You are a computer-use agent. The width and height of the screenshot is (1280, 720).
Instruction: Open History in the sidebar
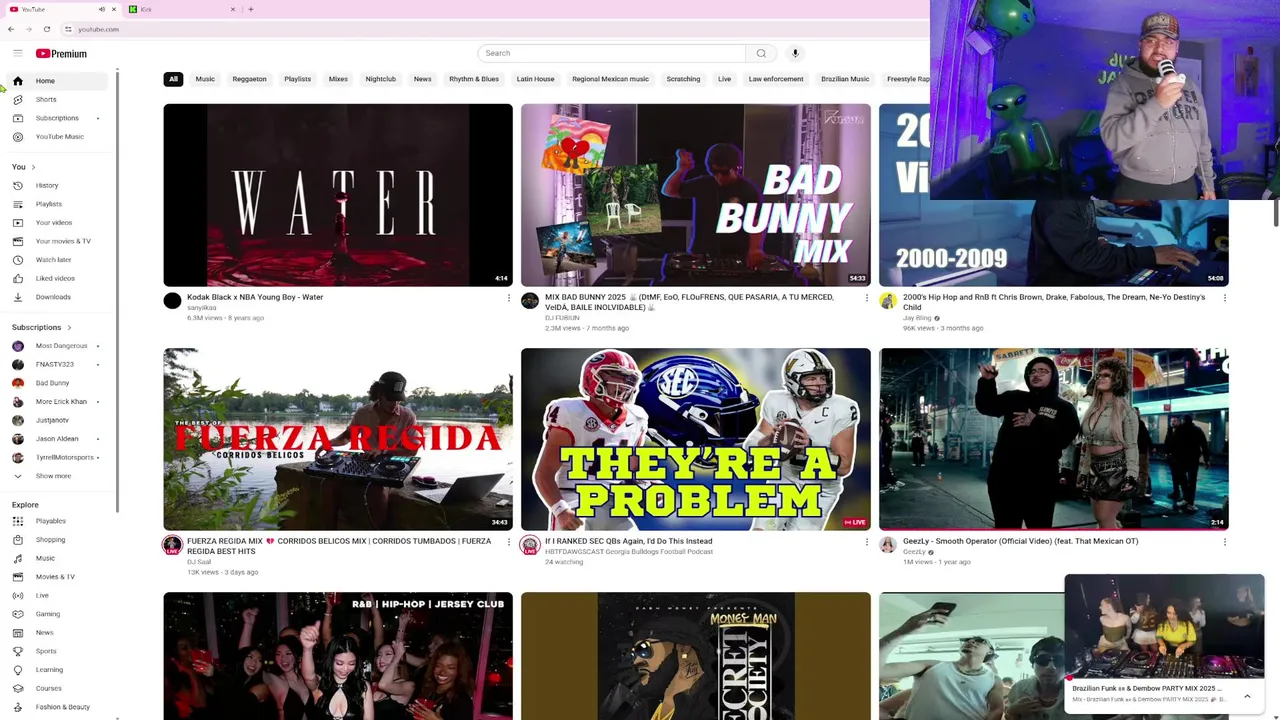pyautogui.click(x=58, y=185)
